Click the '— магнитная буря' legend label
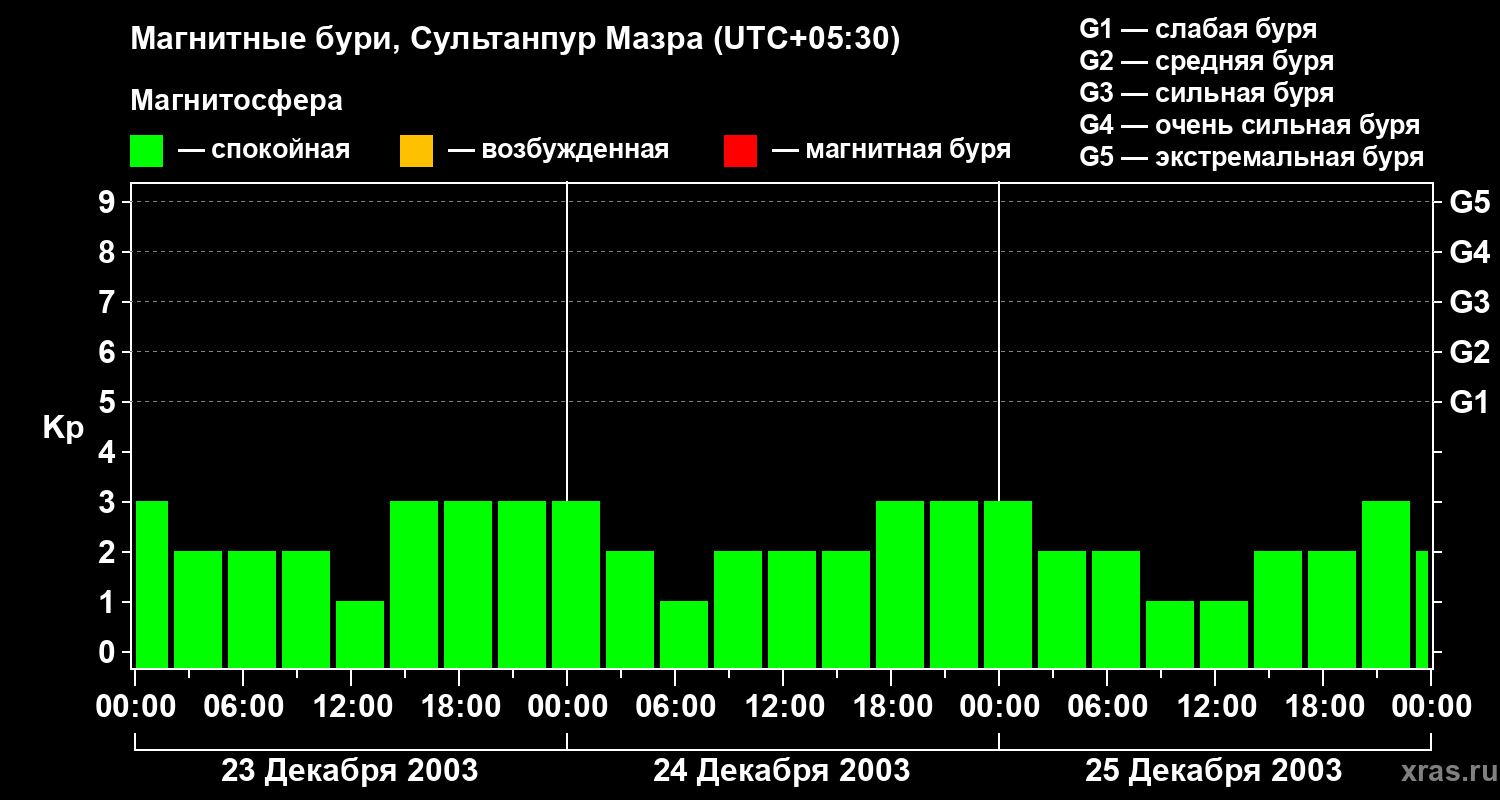 (892, 151)
